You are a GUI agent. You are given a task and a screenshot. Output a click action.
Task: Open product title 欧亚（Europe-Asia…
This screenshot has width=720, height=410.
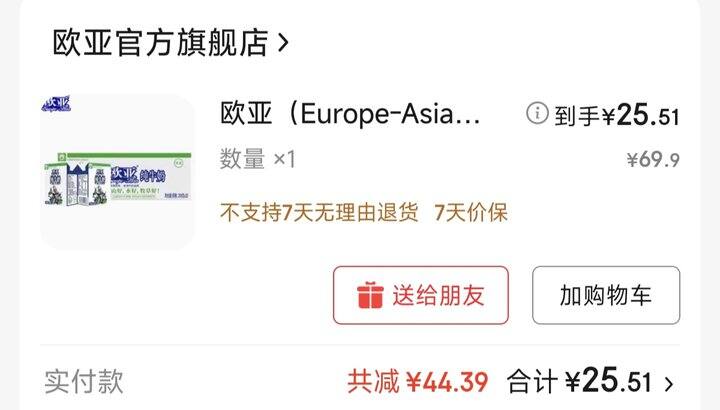click(x=350, y=113)
